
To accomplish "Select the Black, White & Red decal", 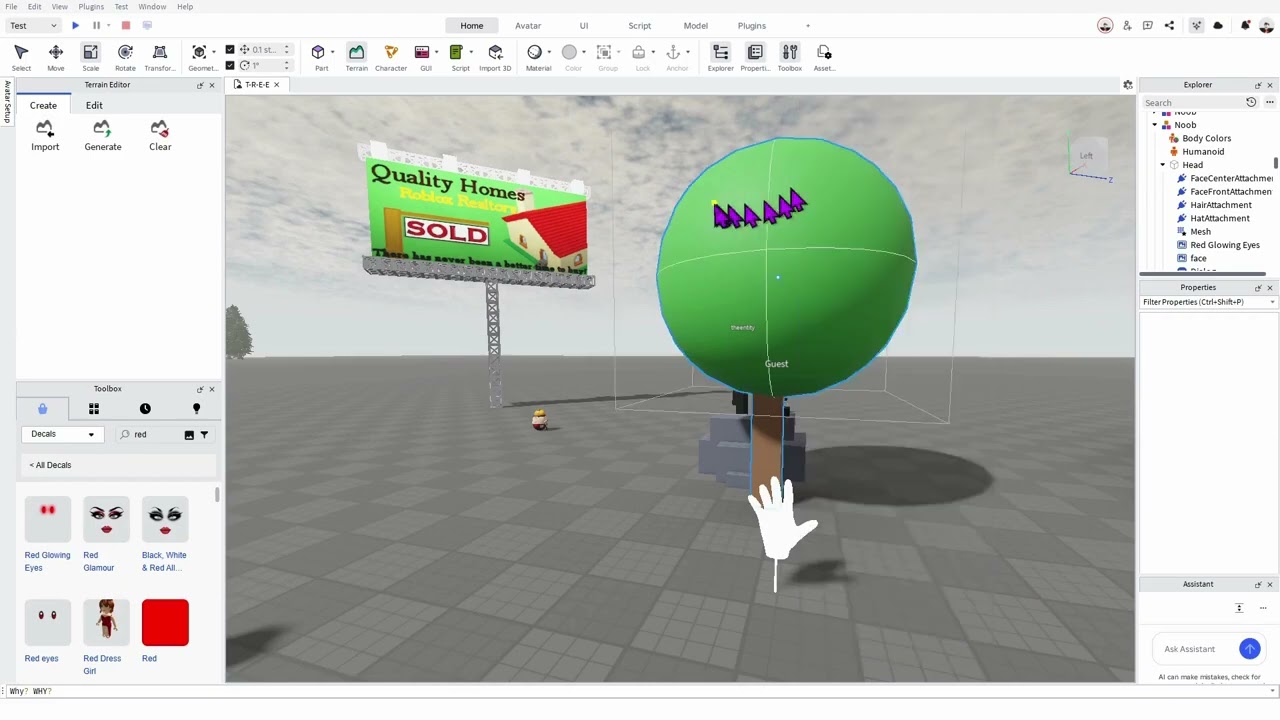I will pos(165,519).
